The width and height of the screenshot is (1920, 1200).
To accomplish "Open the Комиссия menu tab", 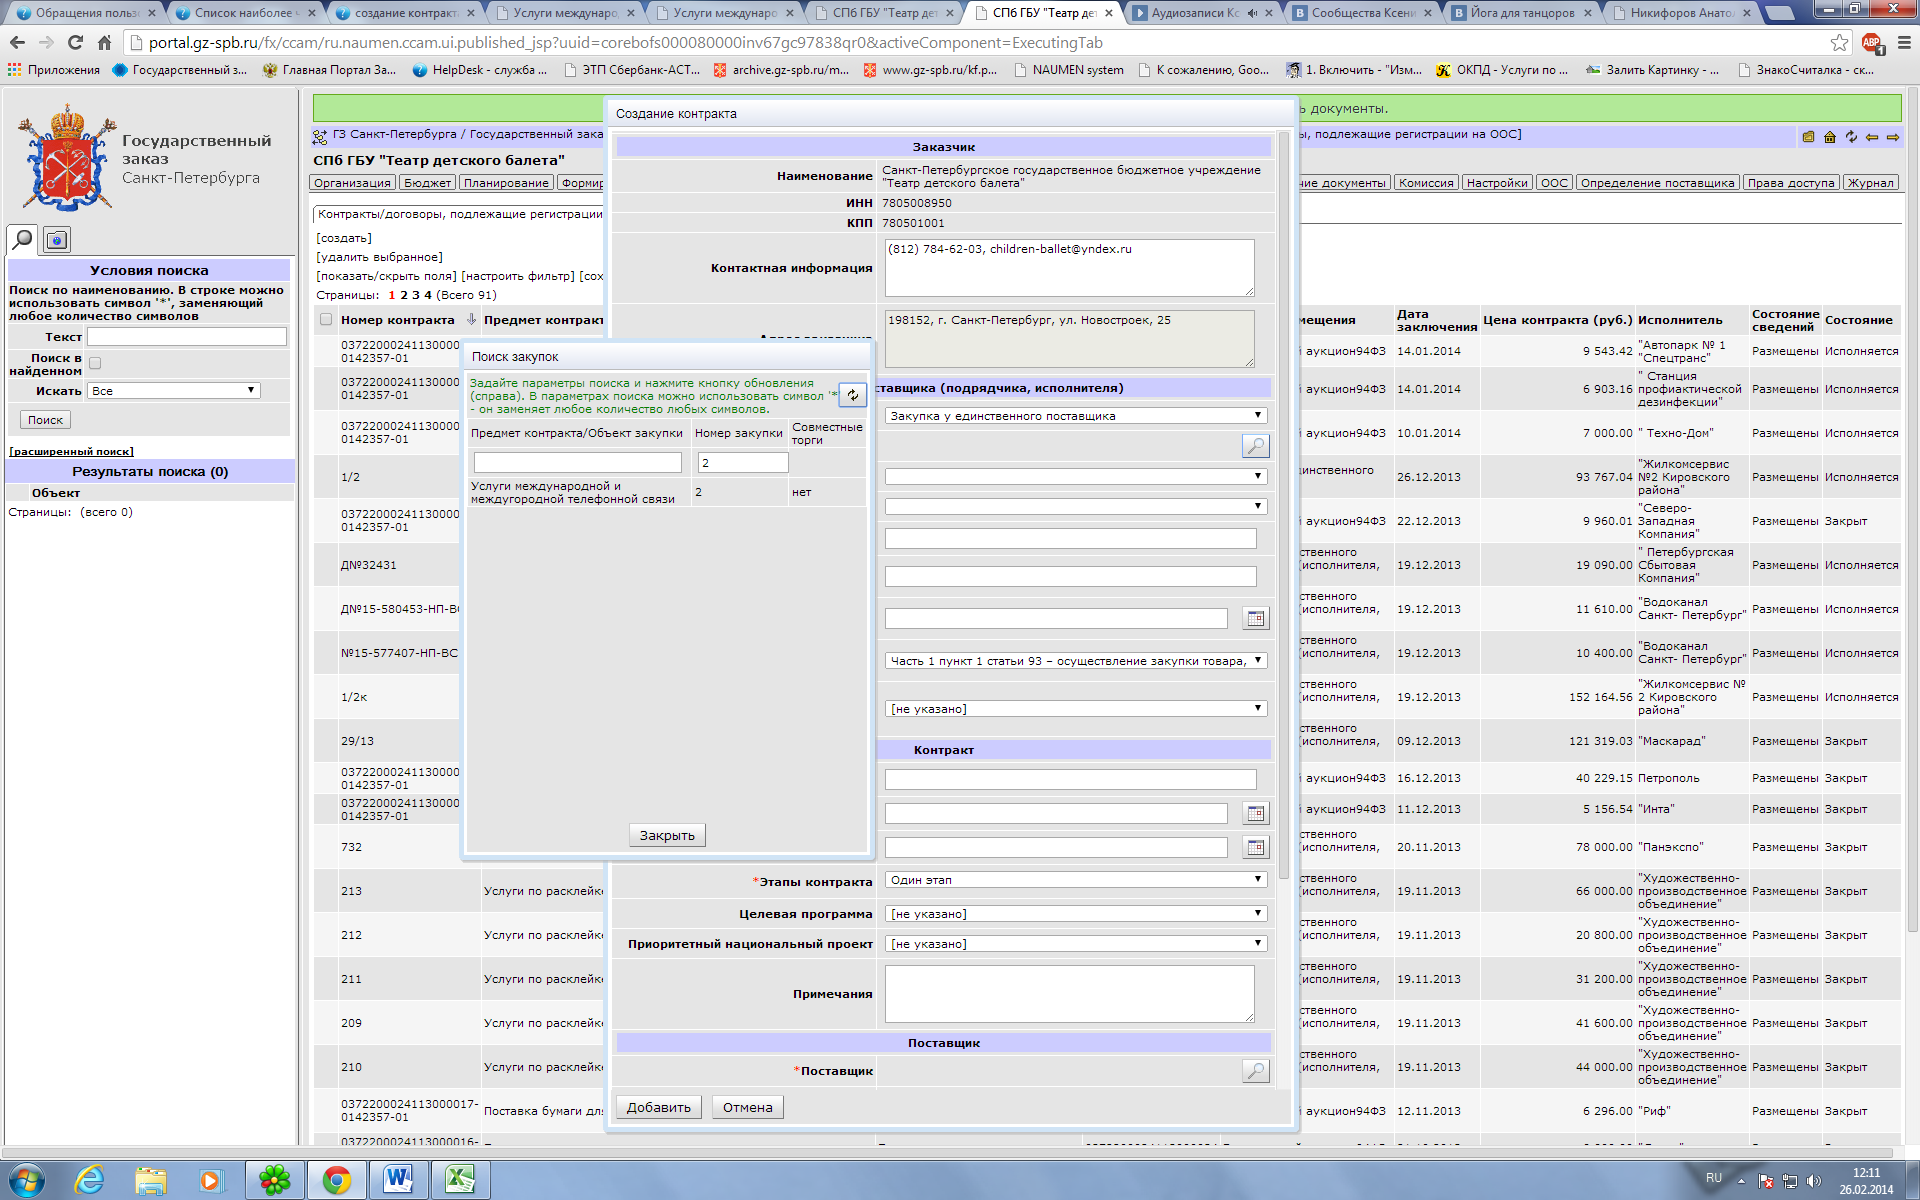I will pos(1425,183).
